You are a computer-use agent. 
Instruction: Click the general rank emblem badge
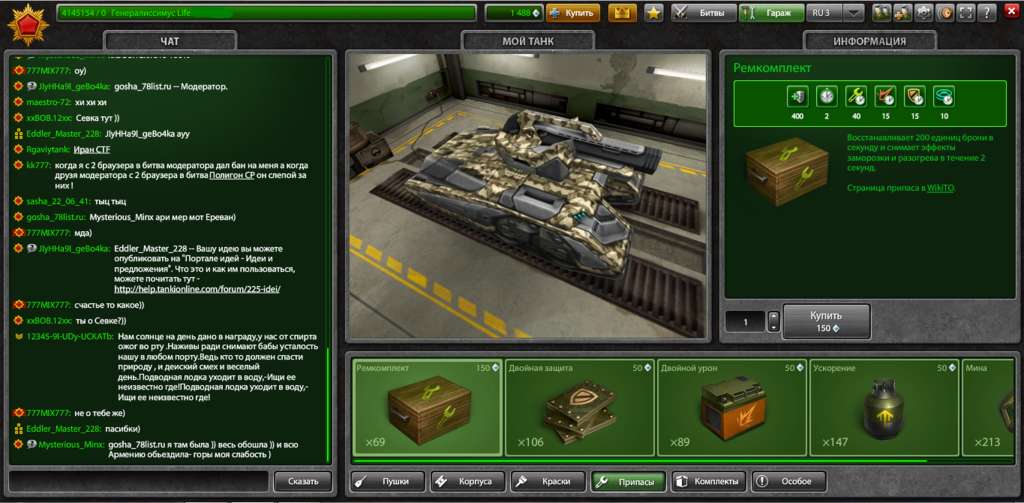pyautogui.click(x=27, y=24)
